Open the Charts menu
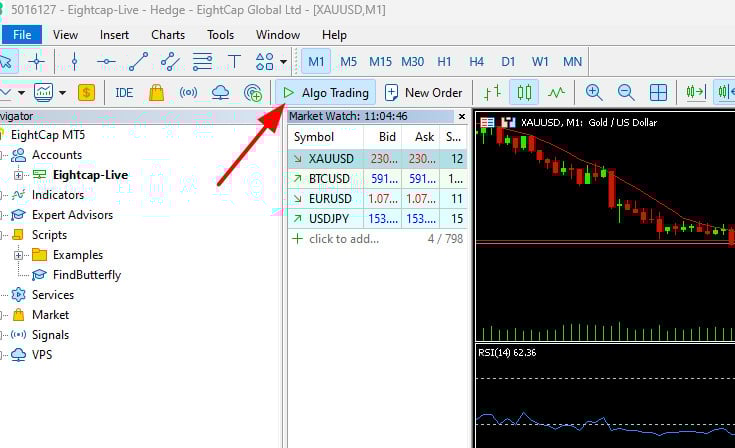 tap(167, 35)
